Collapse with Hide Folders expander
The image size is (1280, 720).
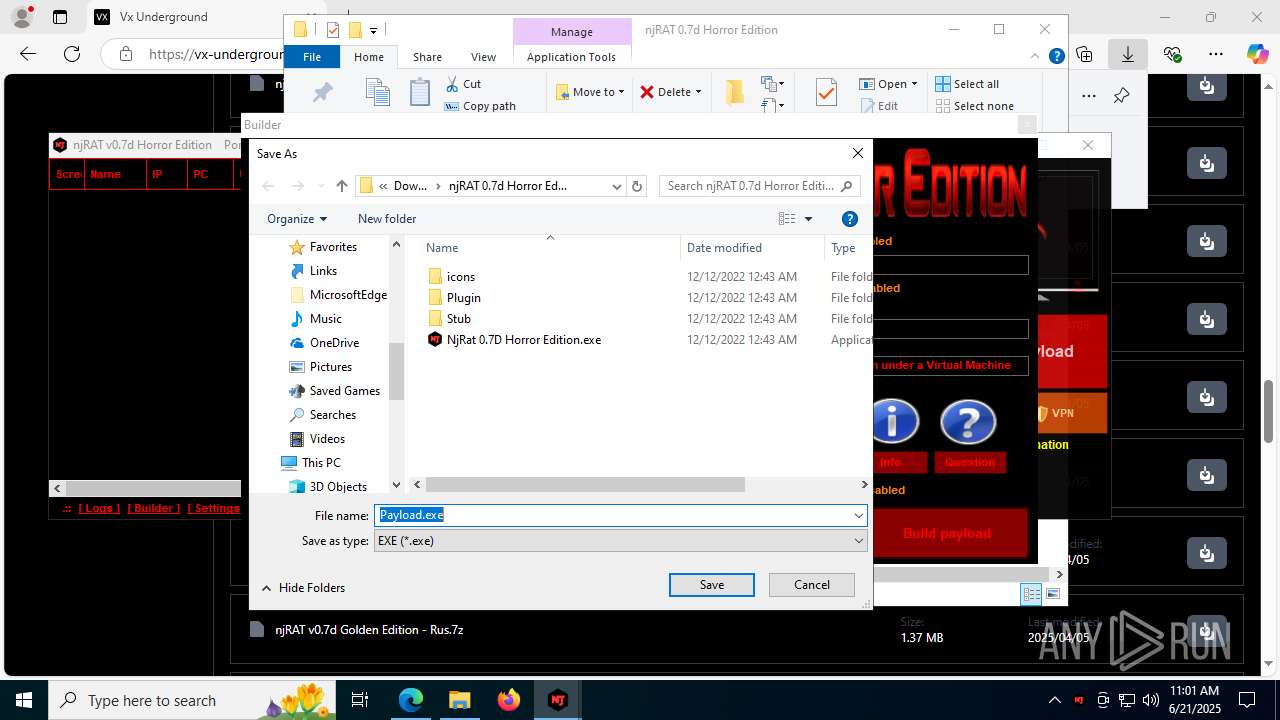pyautogui.click(x=303, y=588)
